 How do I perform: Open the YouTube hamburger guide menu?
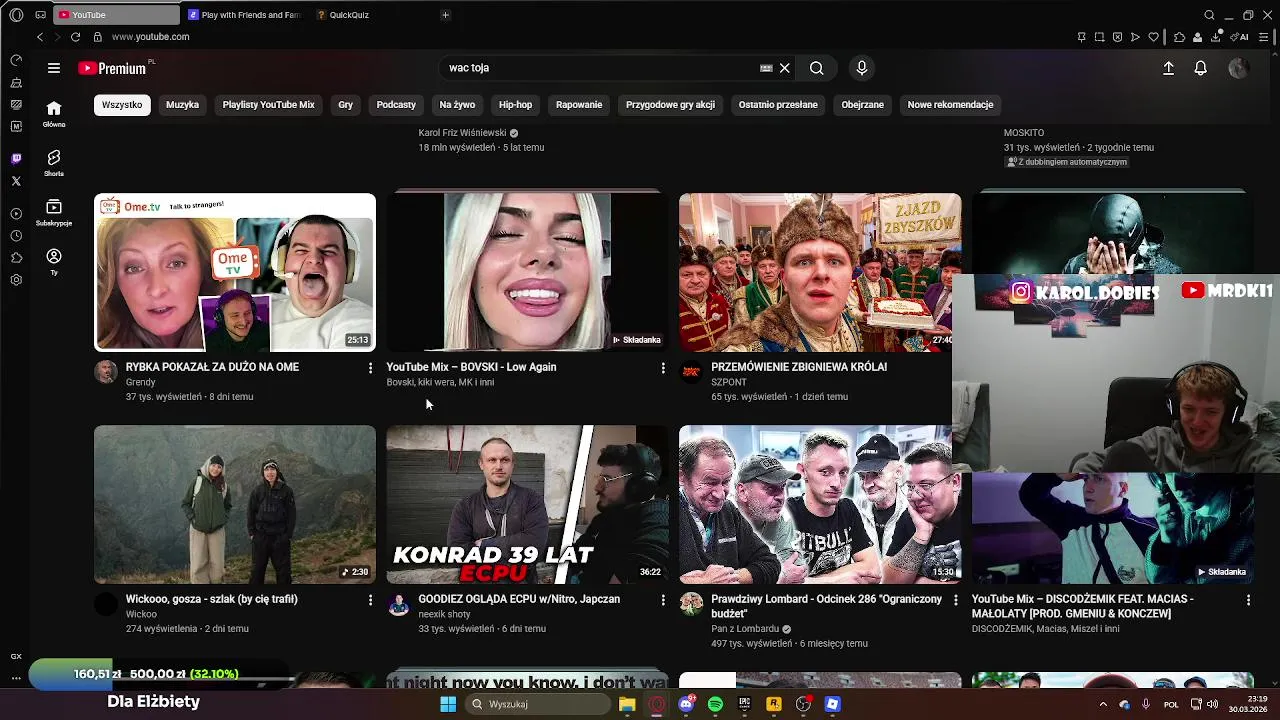tap(54, 68)
